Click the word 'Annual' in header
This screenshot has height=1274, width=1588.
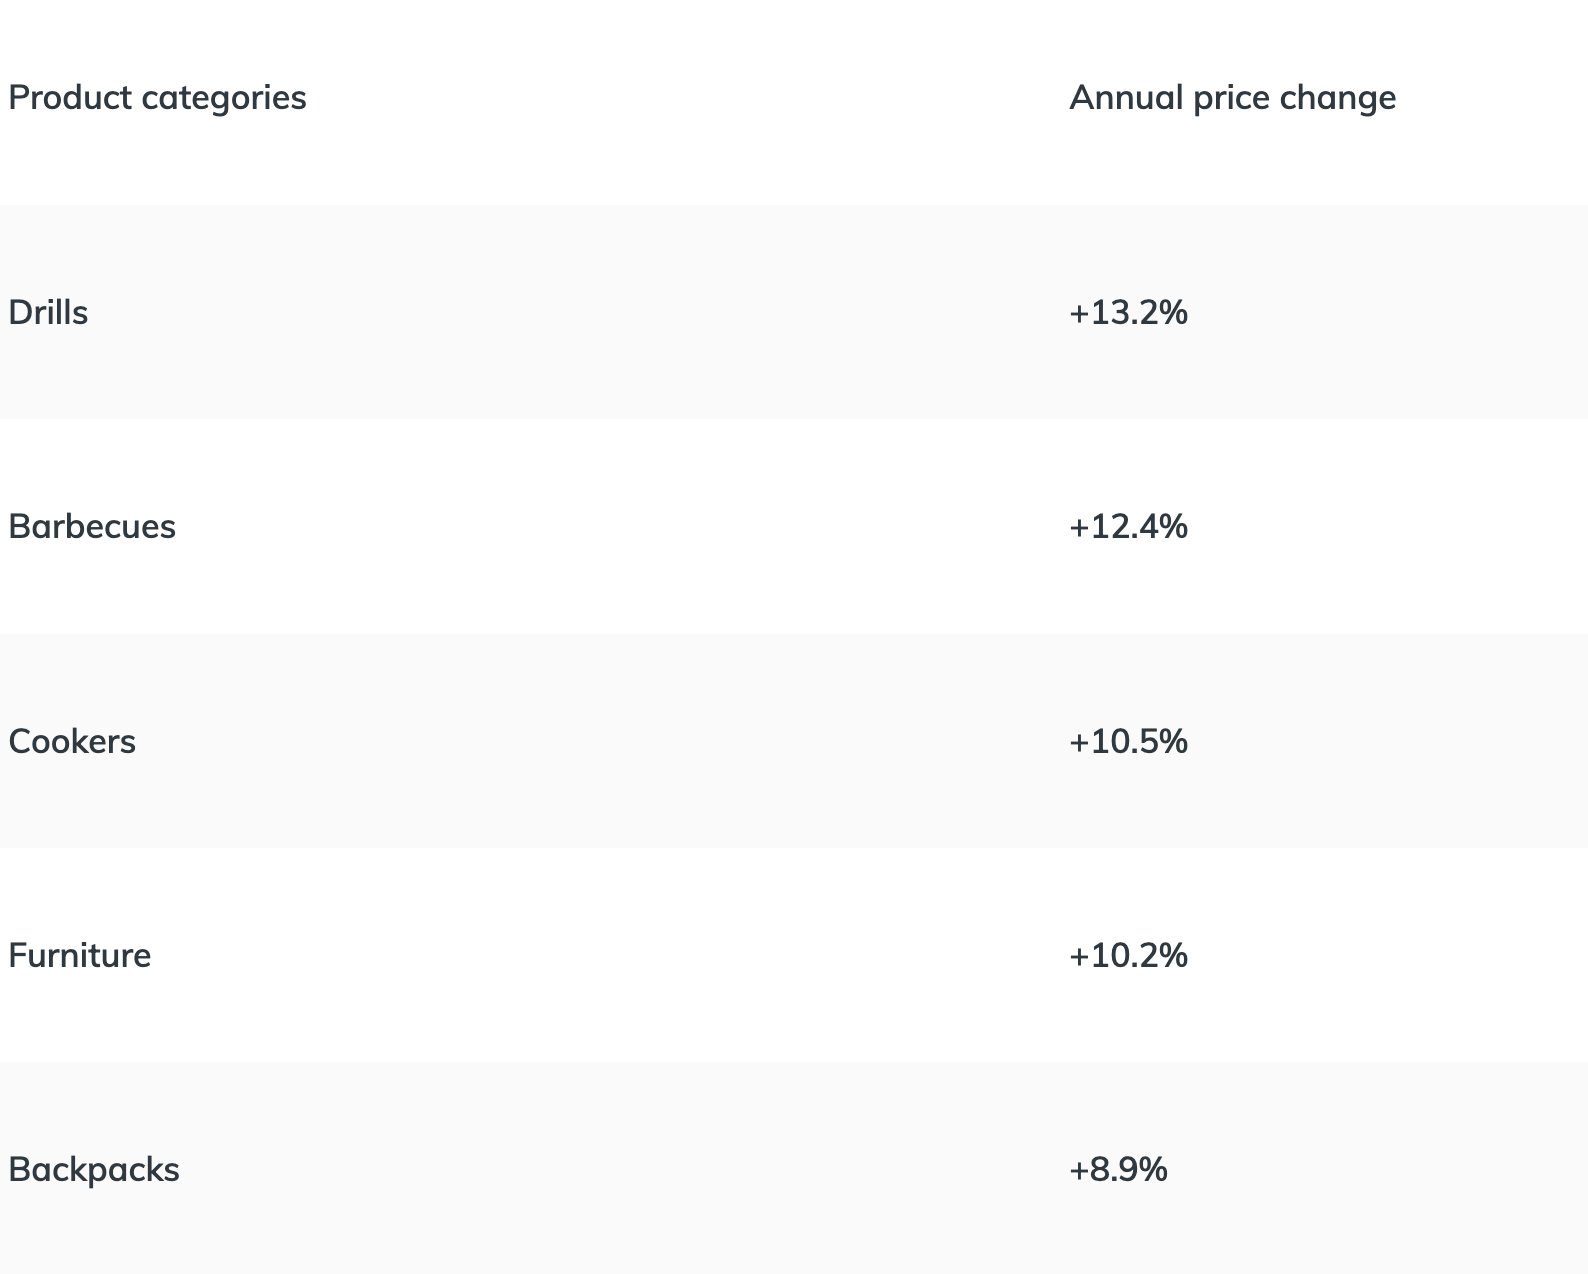pos(1127,98)
